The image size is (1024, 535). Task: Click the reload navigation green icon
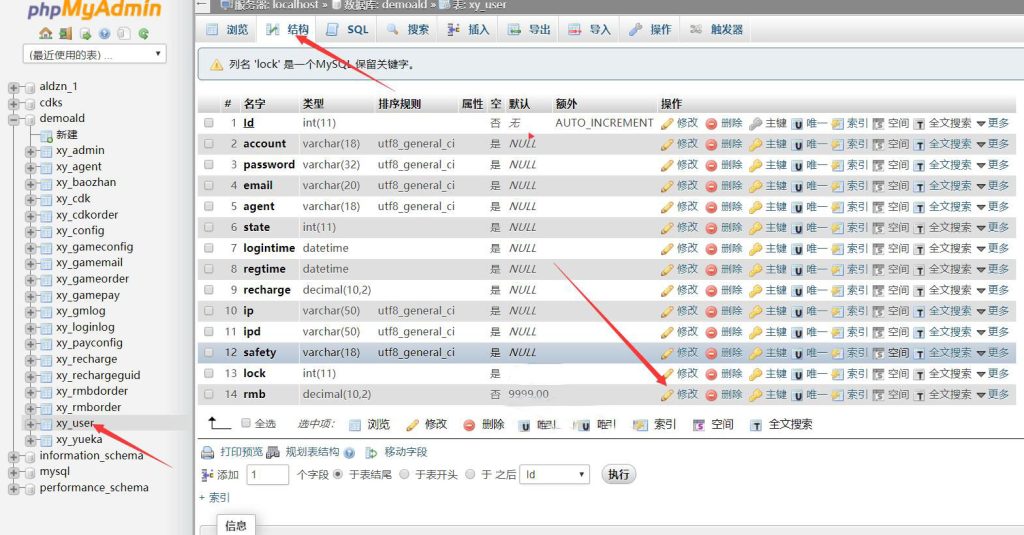coord(143,33)
